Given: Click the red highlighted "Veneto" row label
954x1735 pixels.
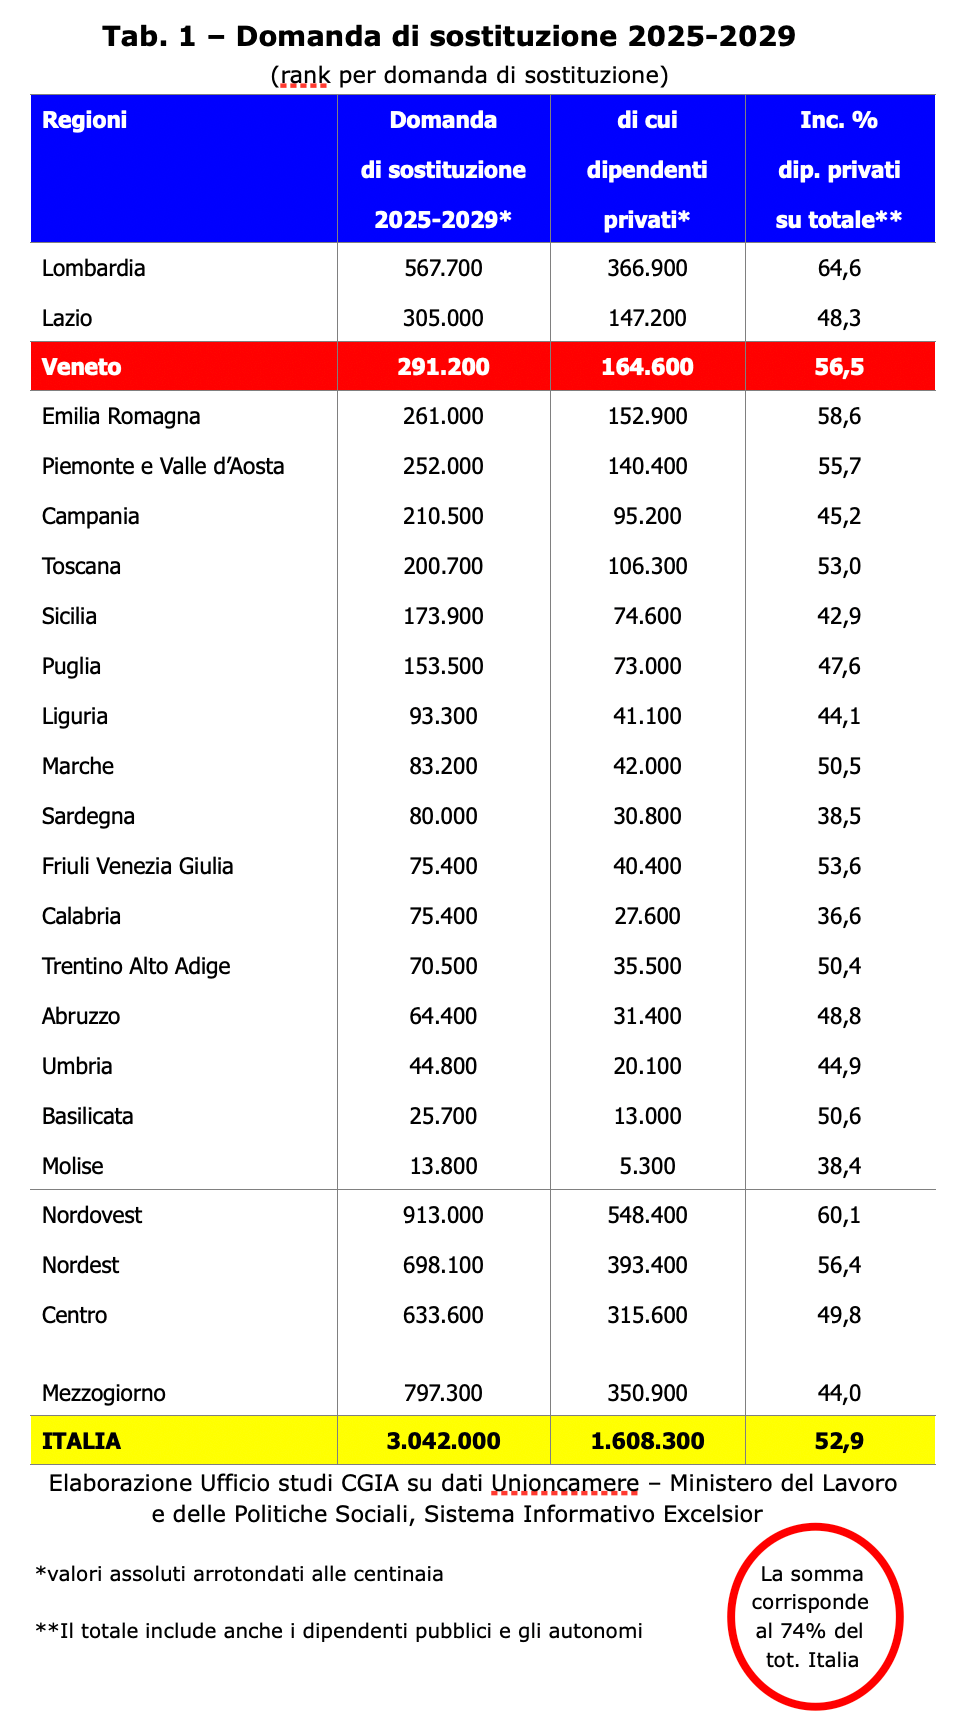Looking at the screenshot, I should pyautogui.click(x=82, y=367).
